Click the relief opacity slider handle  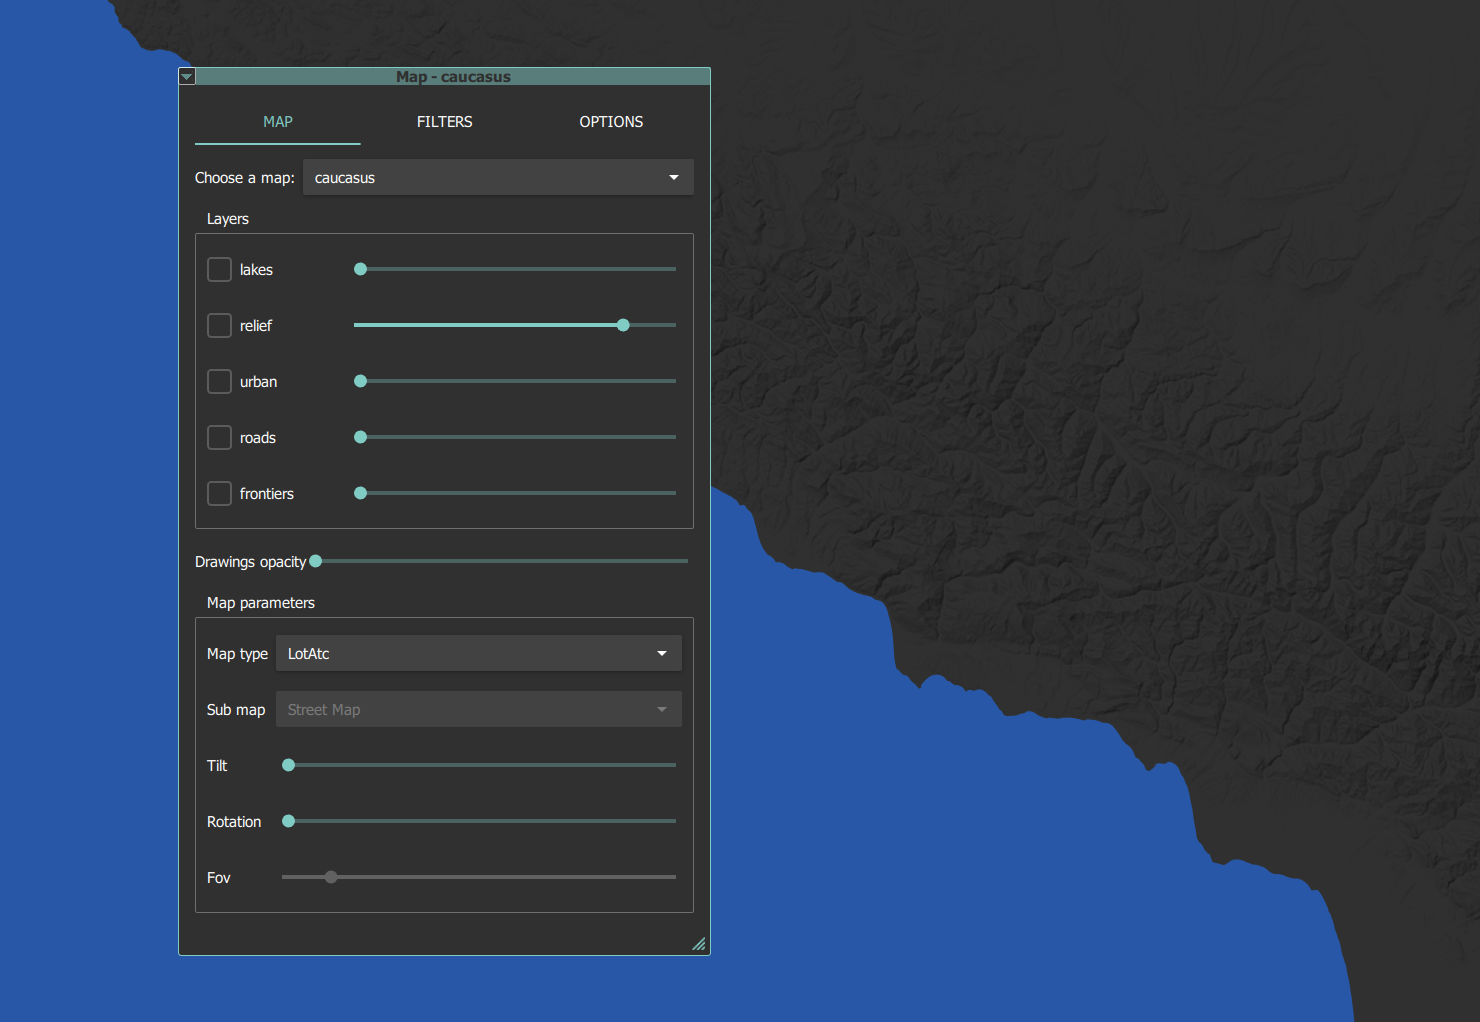tap(623, 325)
